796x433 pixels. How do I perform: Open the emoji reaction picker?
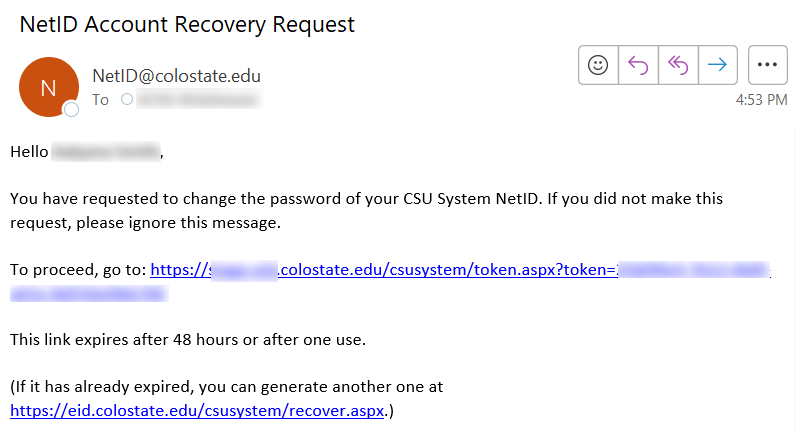pyautogui.click(x=598, y=65)
